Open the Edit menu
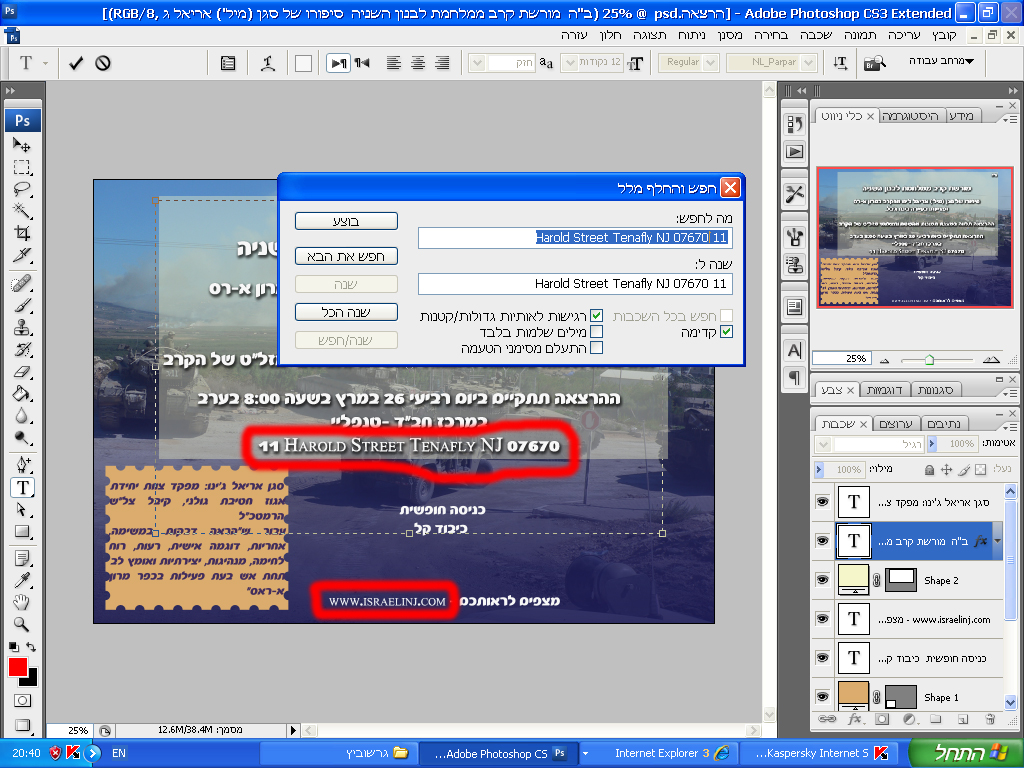1024x768 pixels. coord(904,35)
